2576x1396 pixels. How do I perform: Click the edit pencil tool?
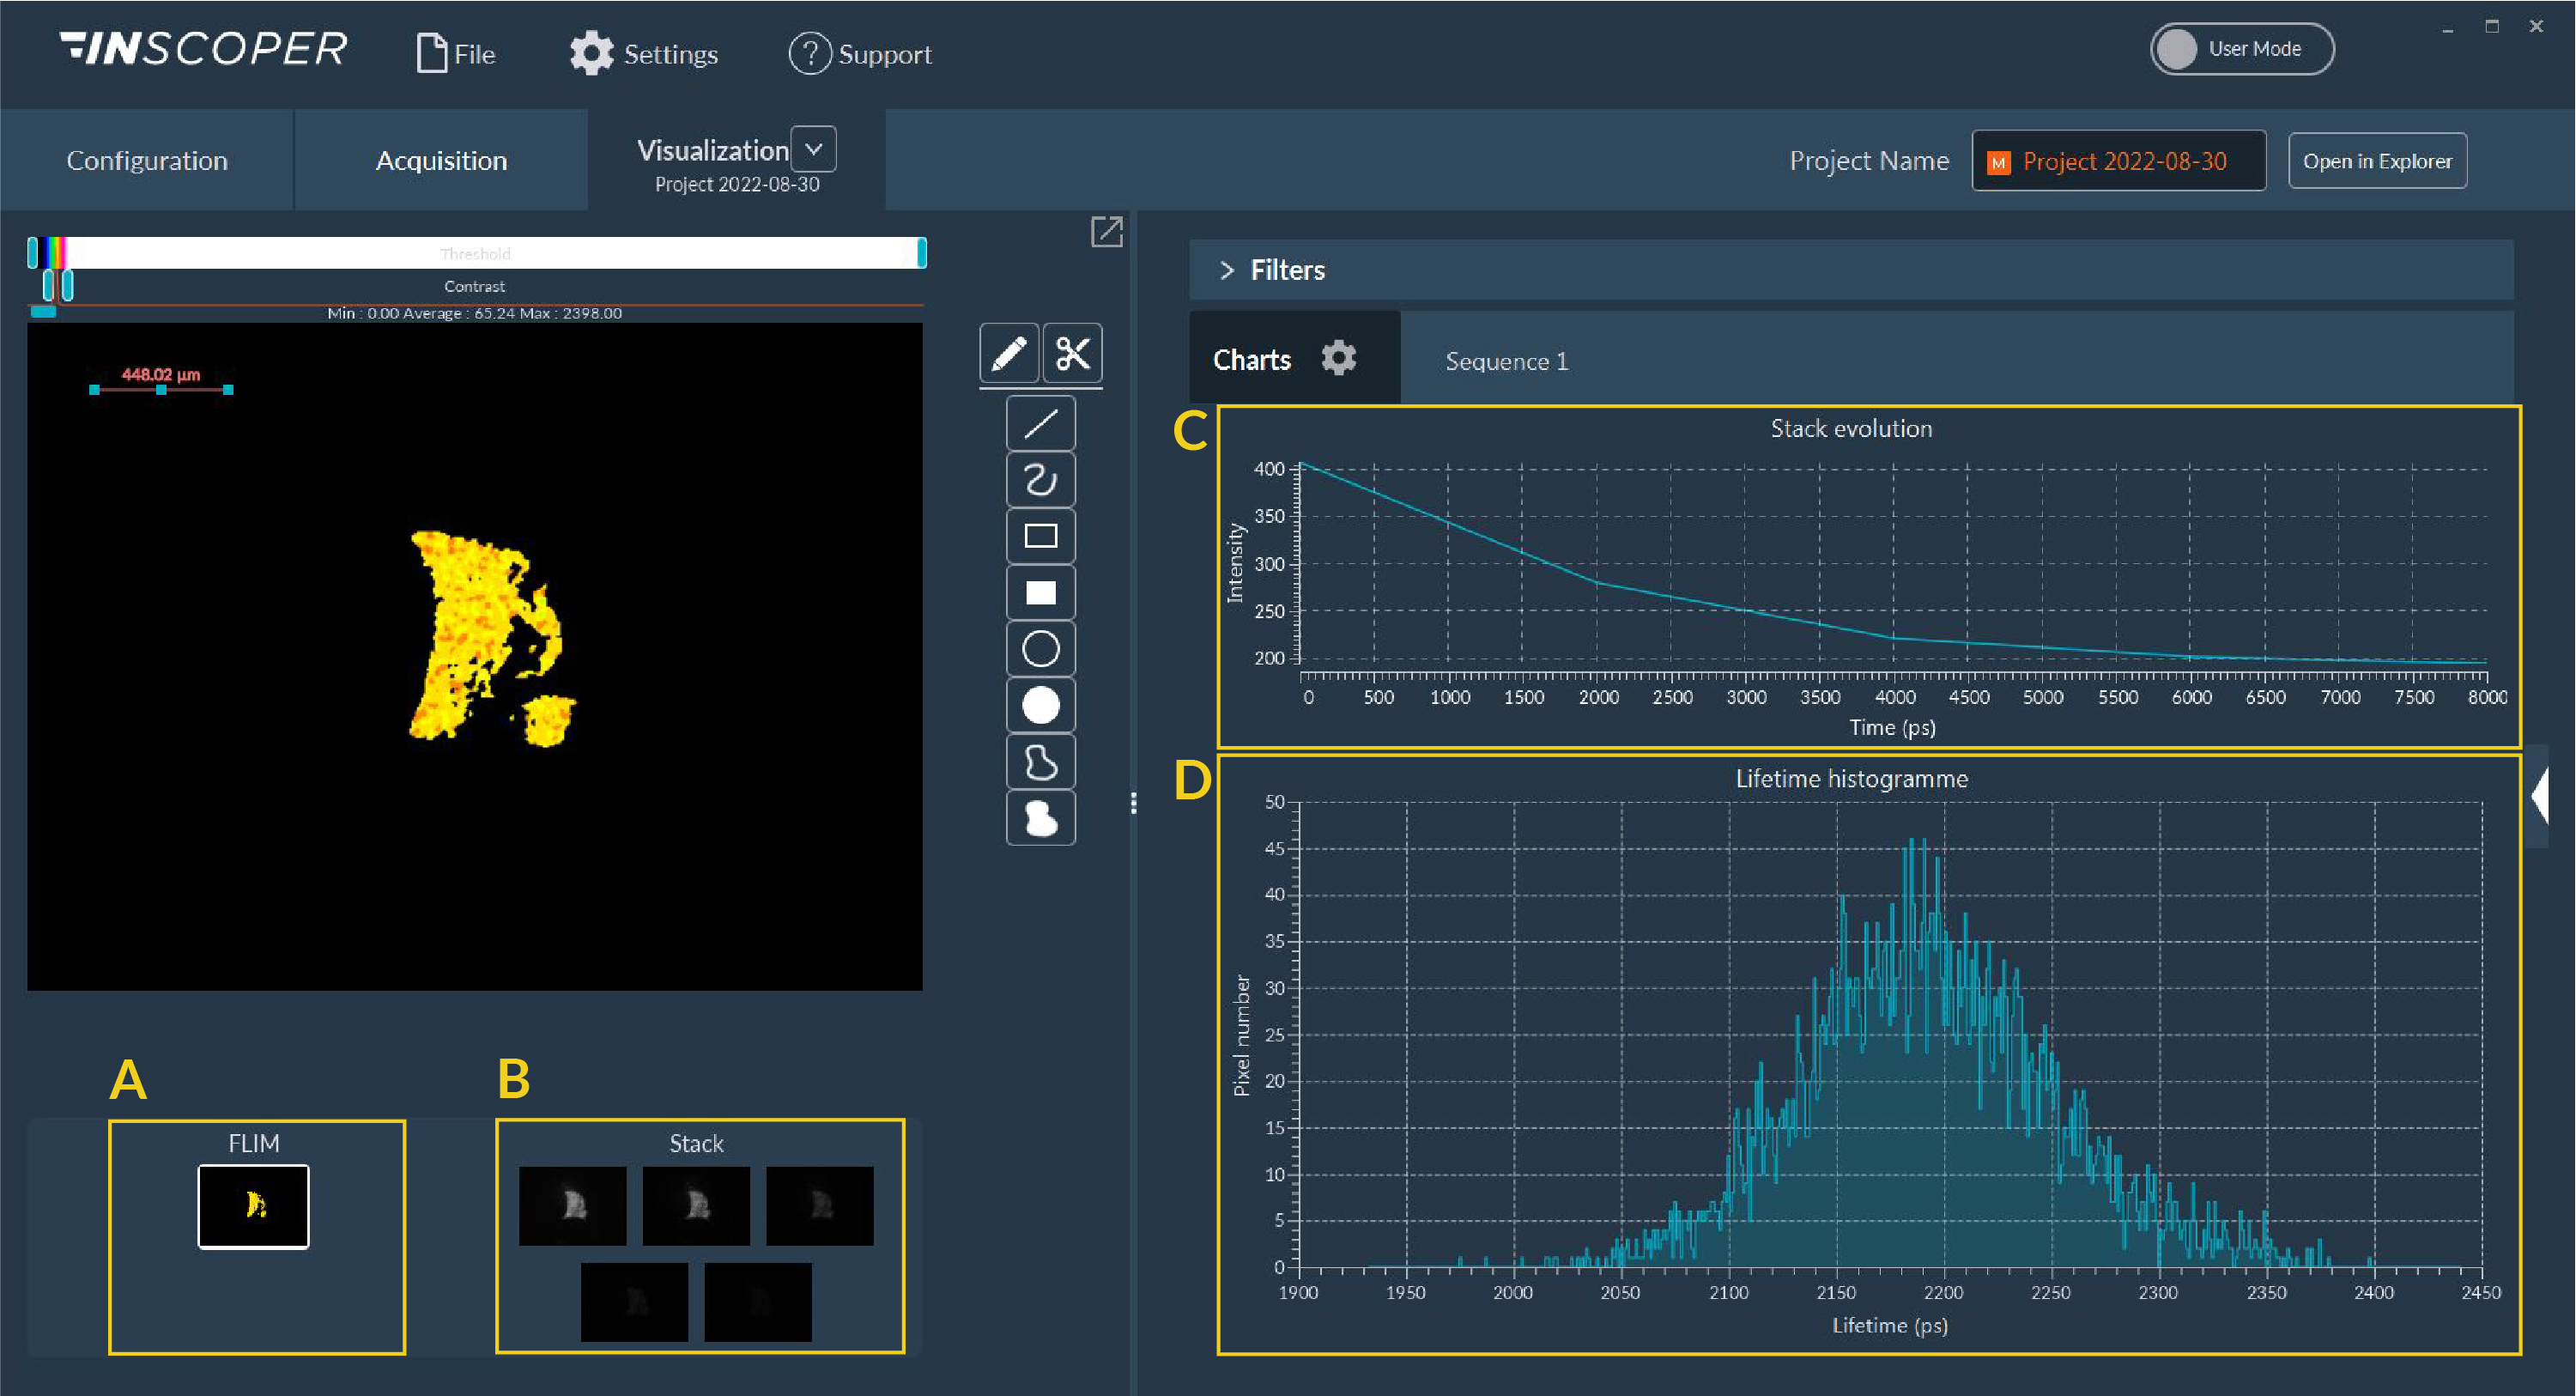point(1010,355)
